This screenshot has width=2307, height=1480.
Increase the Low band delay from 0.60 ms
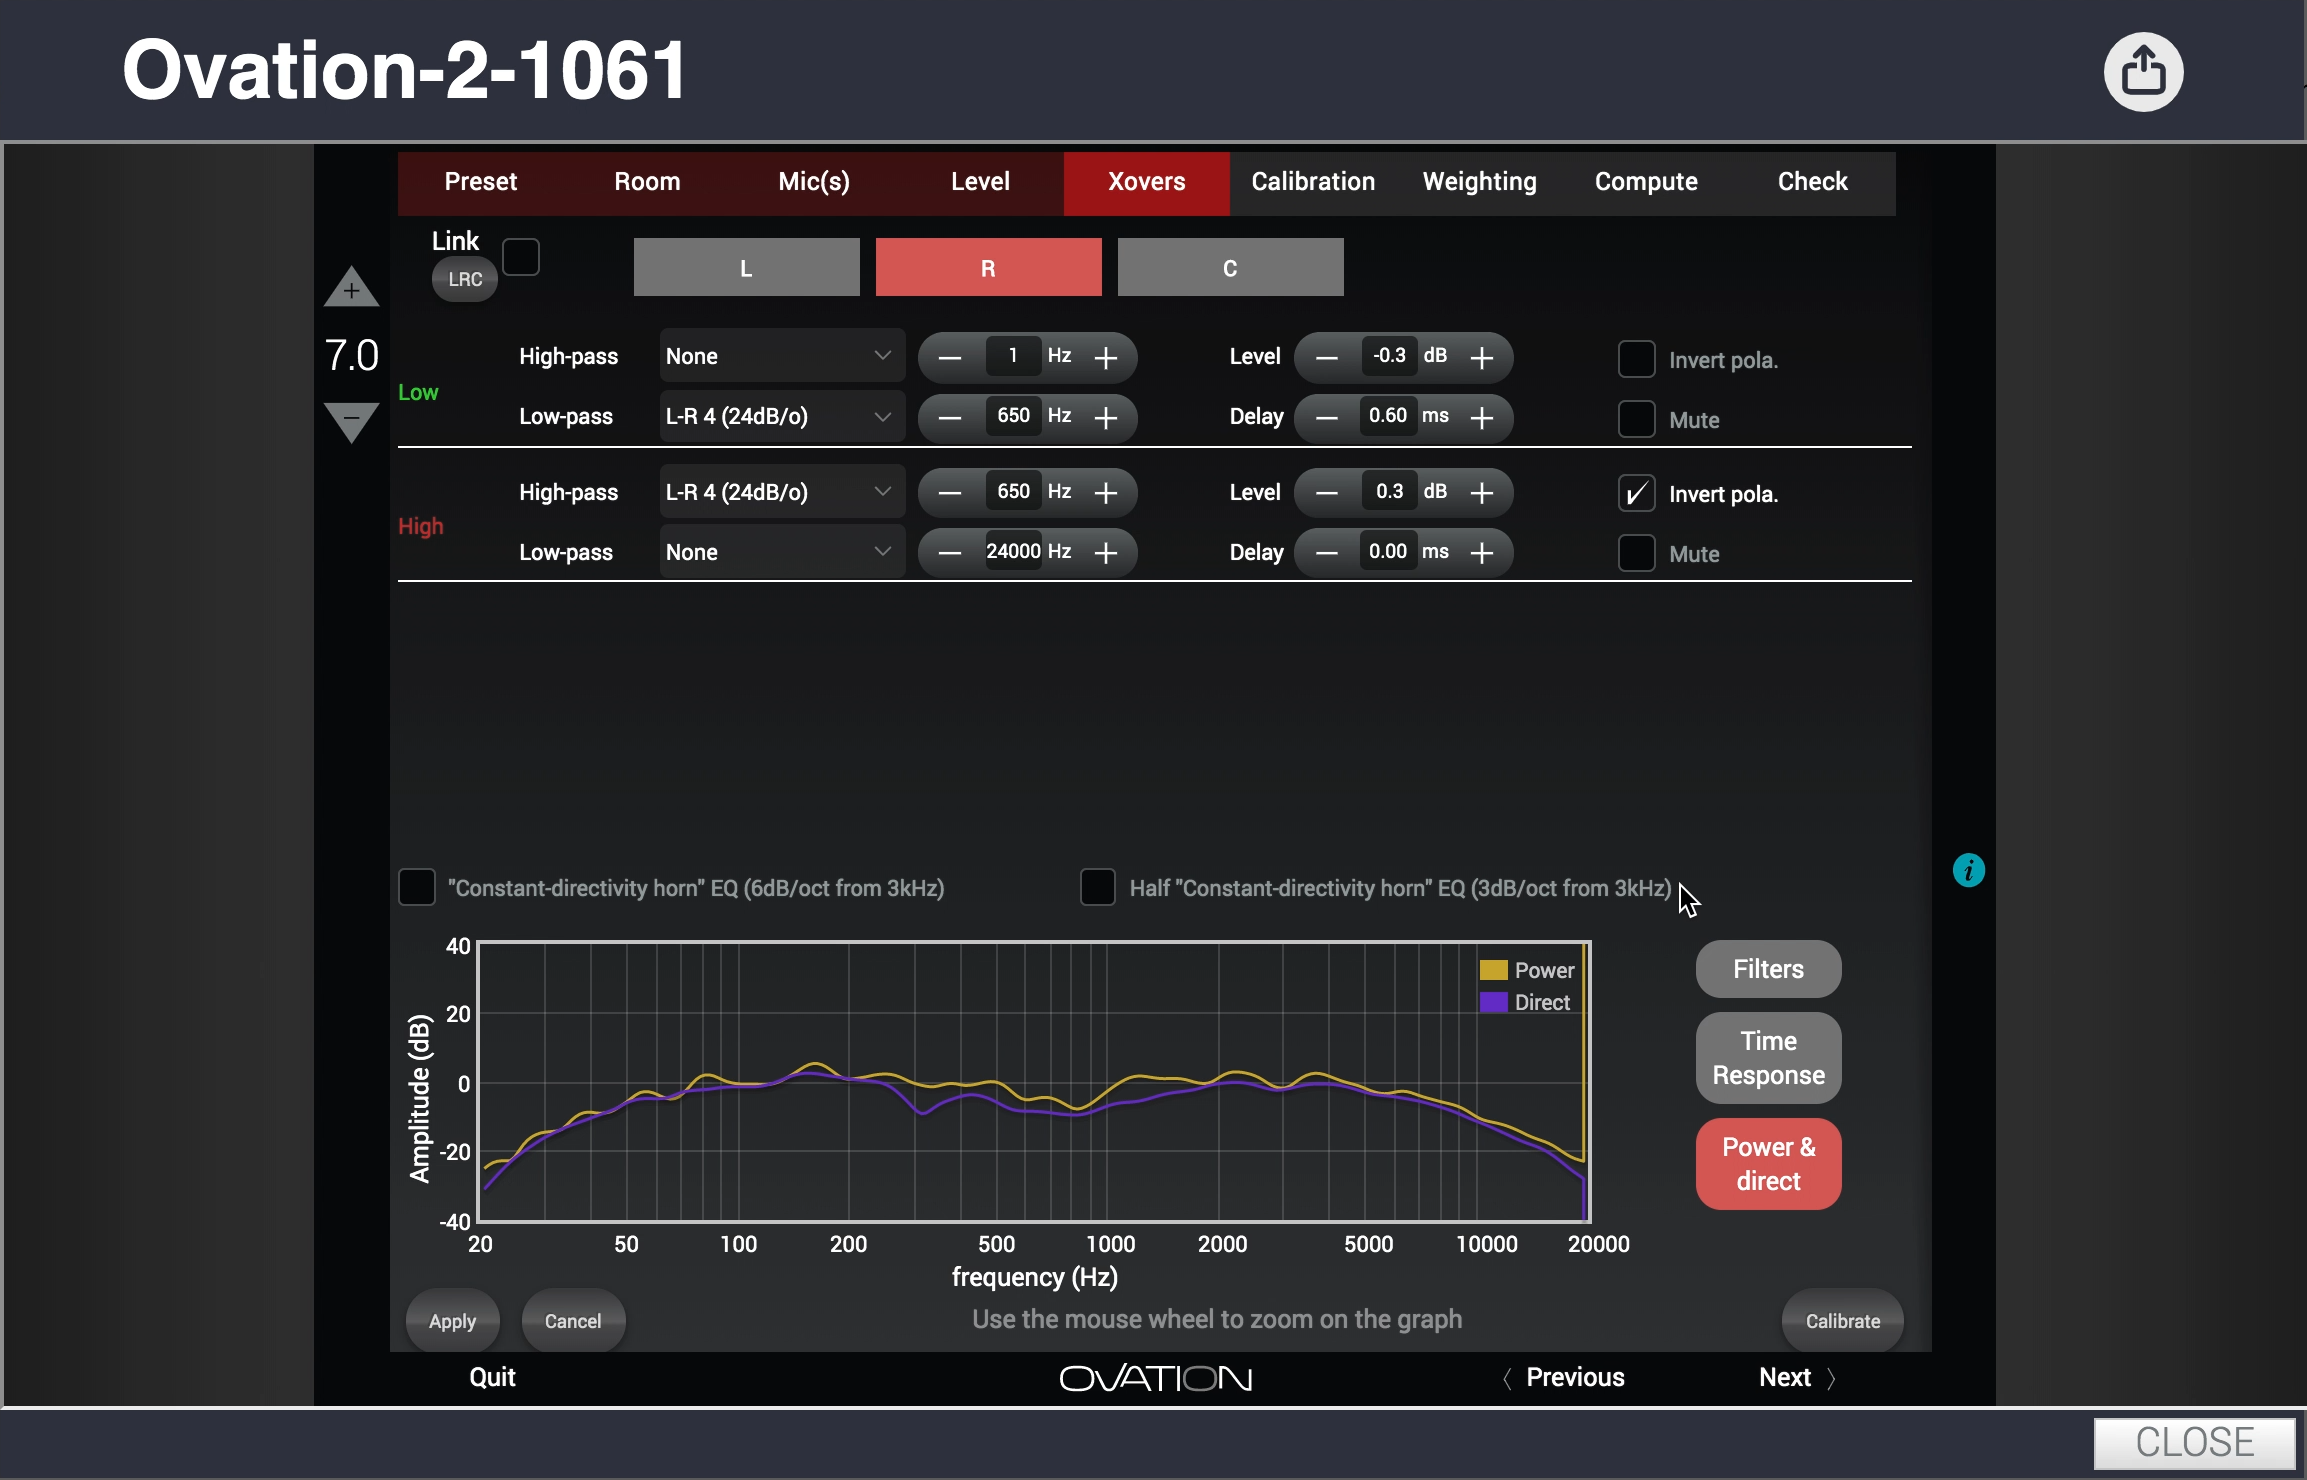click(1482, 417)
